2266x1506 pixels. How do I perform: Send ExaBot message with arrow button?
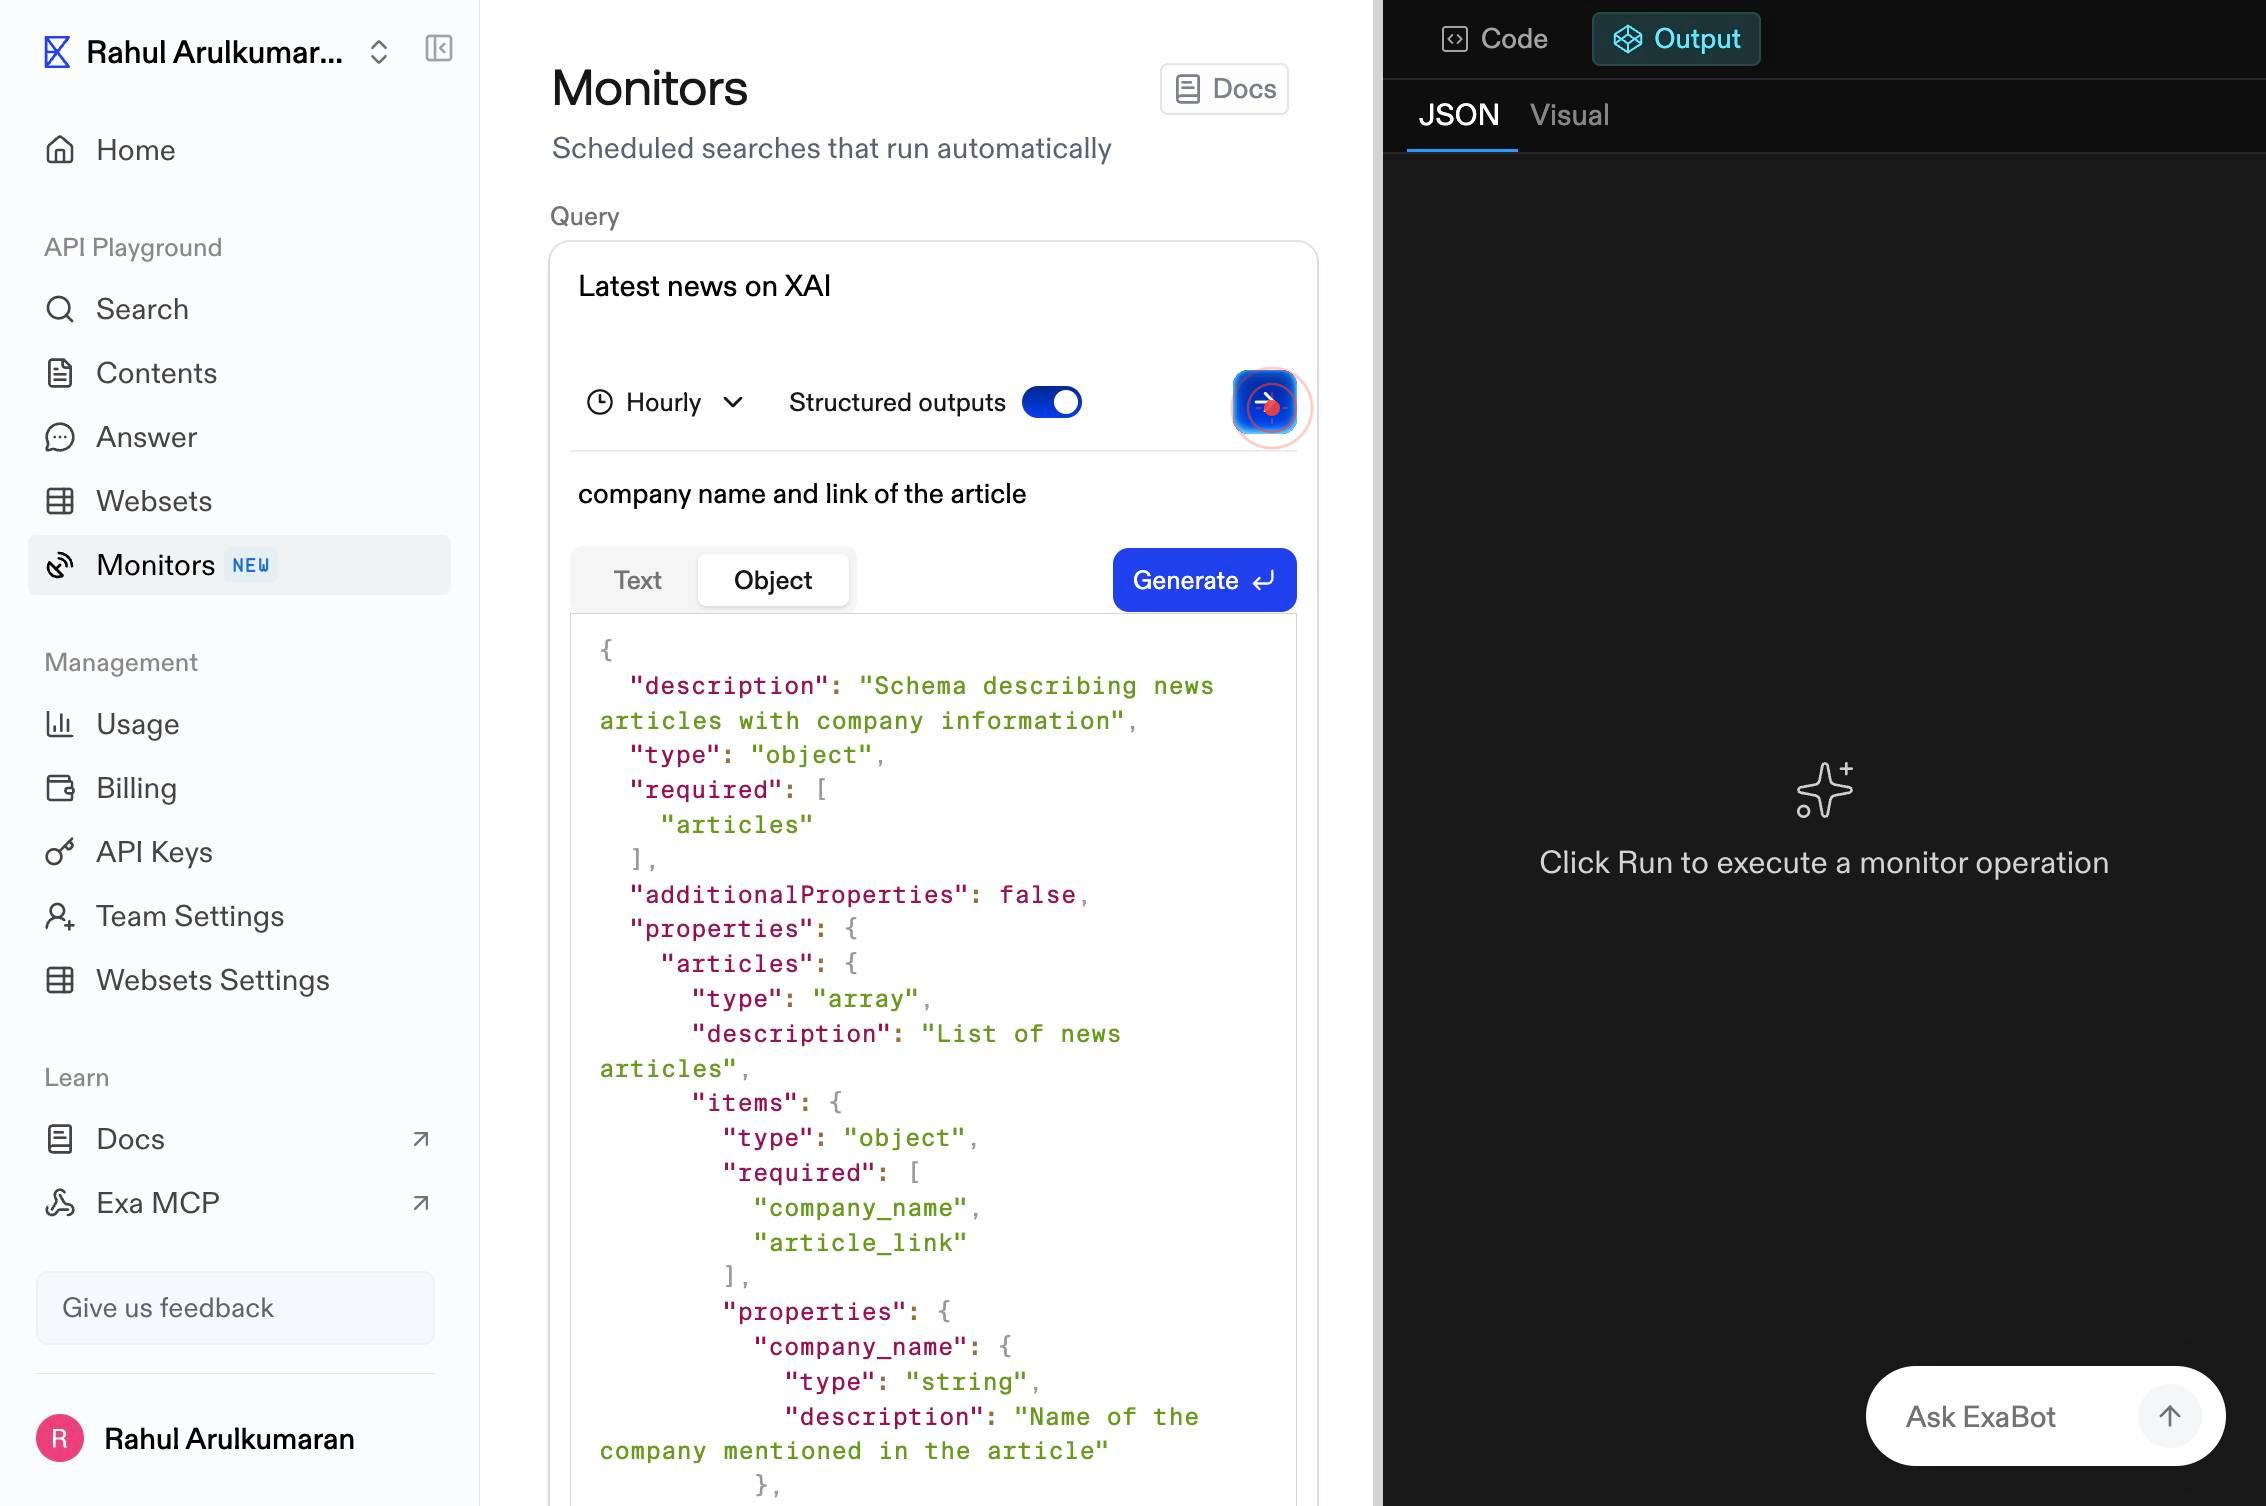click(2169, 1416)
